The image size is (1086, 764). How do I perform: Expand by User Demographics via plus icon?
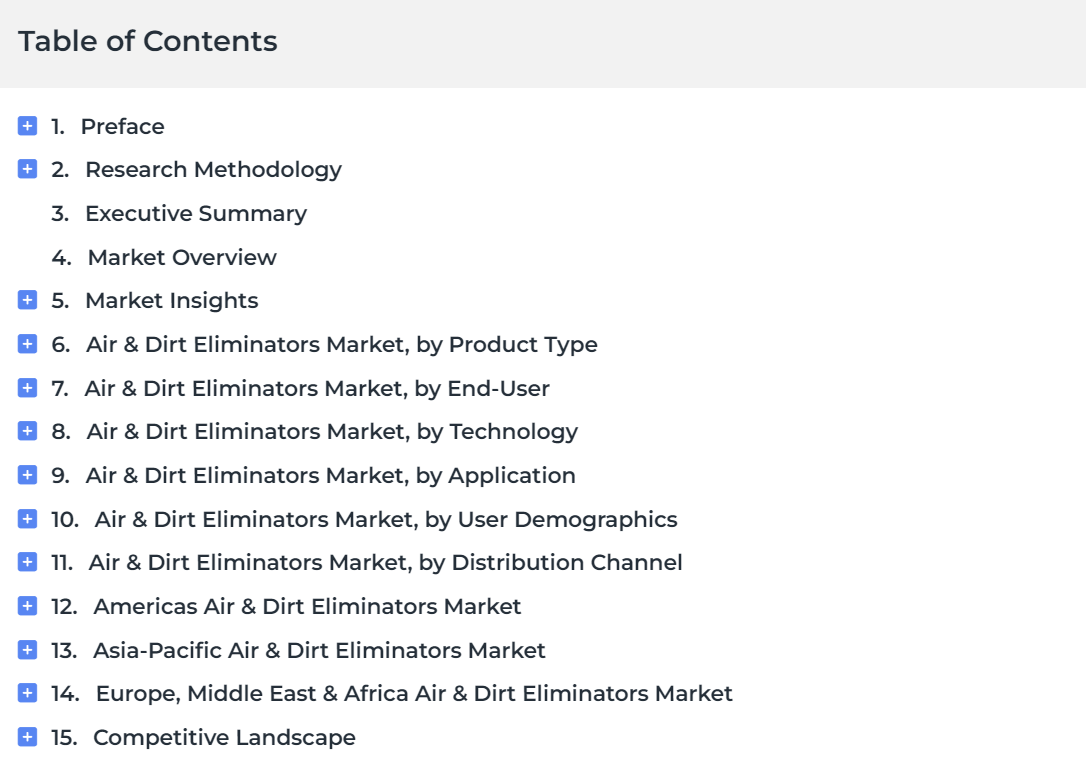[x=27, y=519]
